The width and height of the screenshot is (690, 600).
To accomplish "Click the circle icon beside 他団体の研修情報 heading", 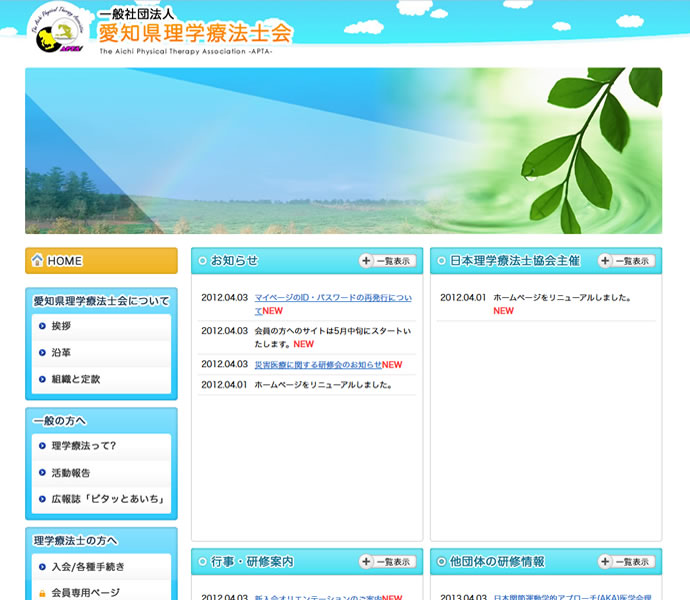I will point(441,562).
